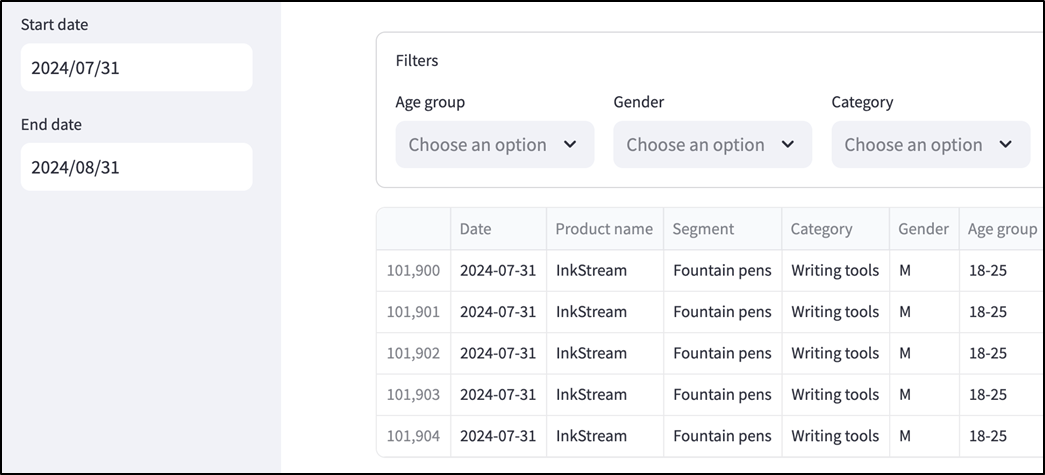Click gender M cell in row 101,901
Image resolution: width=1045 pixels, height=475 pixels.
coord(924,312)
